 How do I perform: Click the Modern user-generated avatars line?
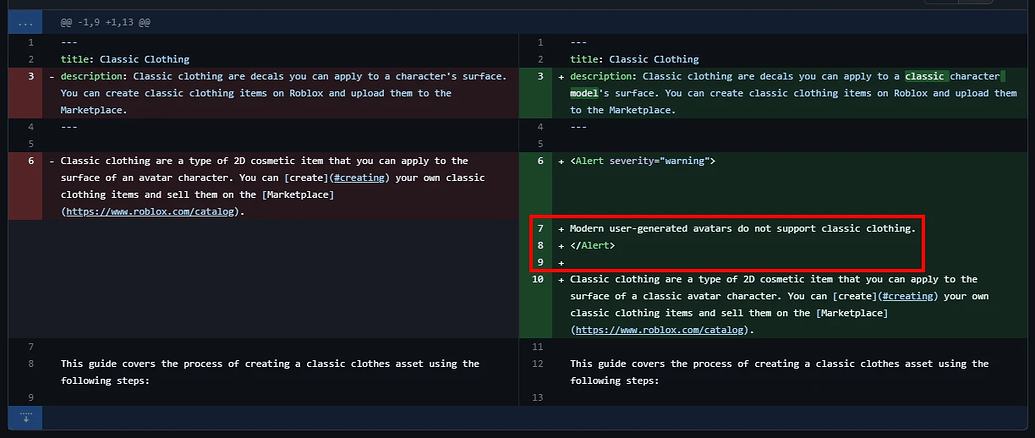[742, 229]
